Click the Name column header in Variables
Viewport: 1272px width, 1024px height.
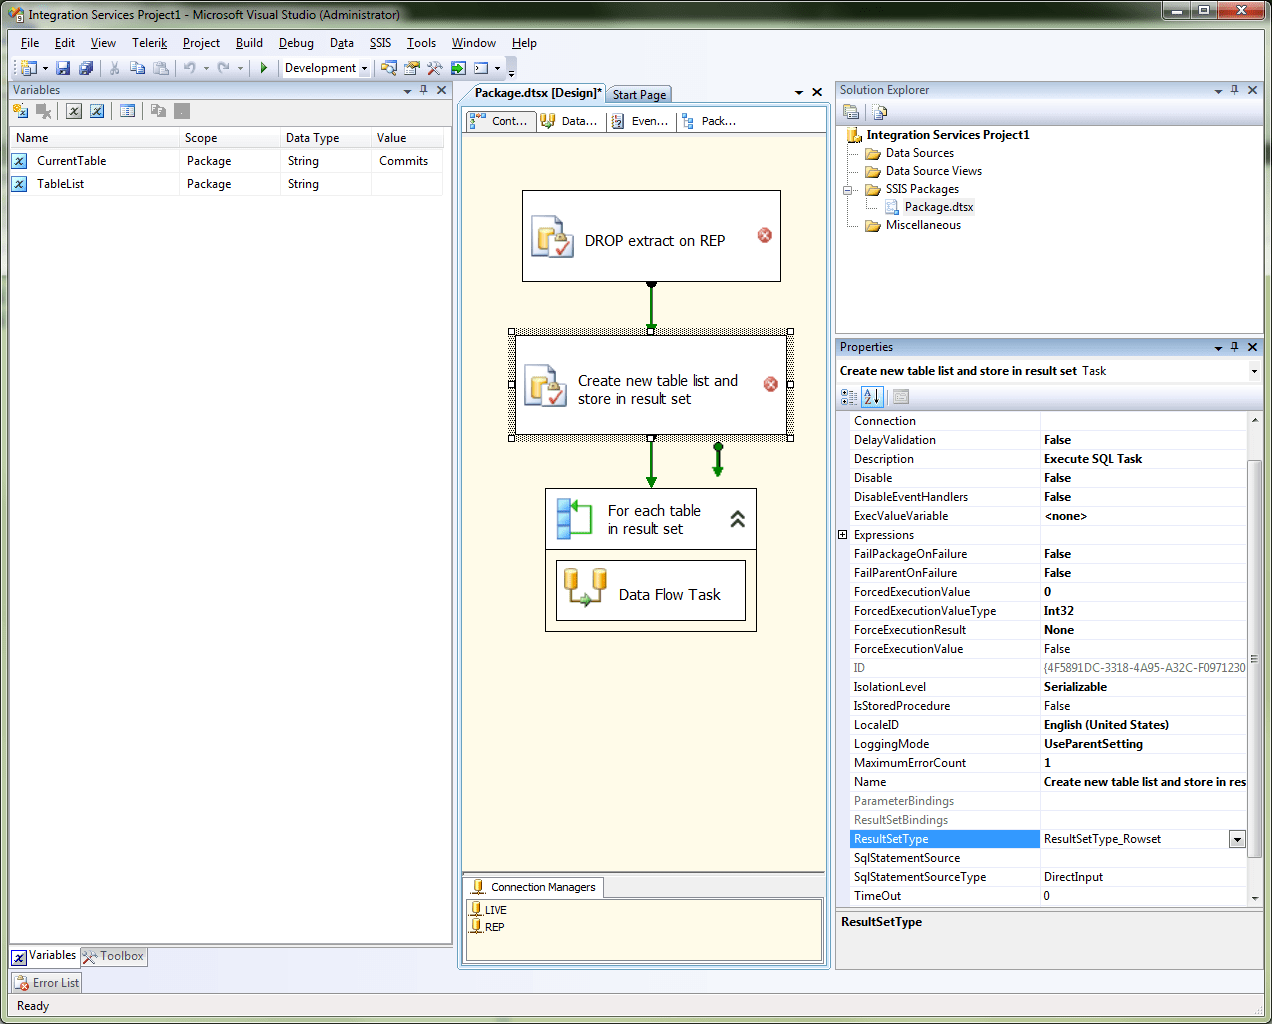click(94, 138)
